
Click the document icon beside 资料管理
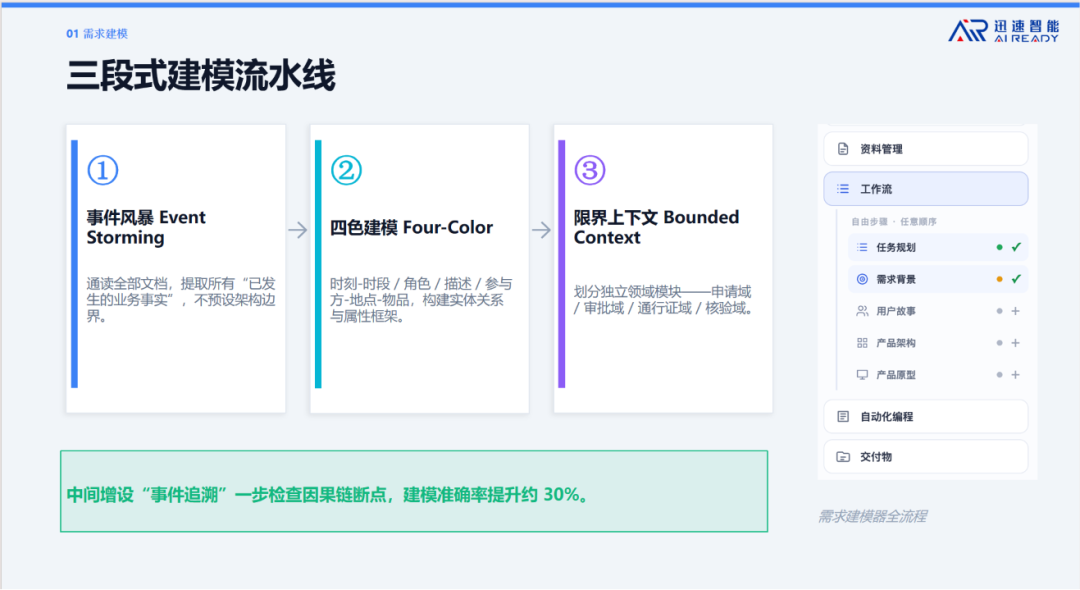point(842,149)
